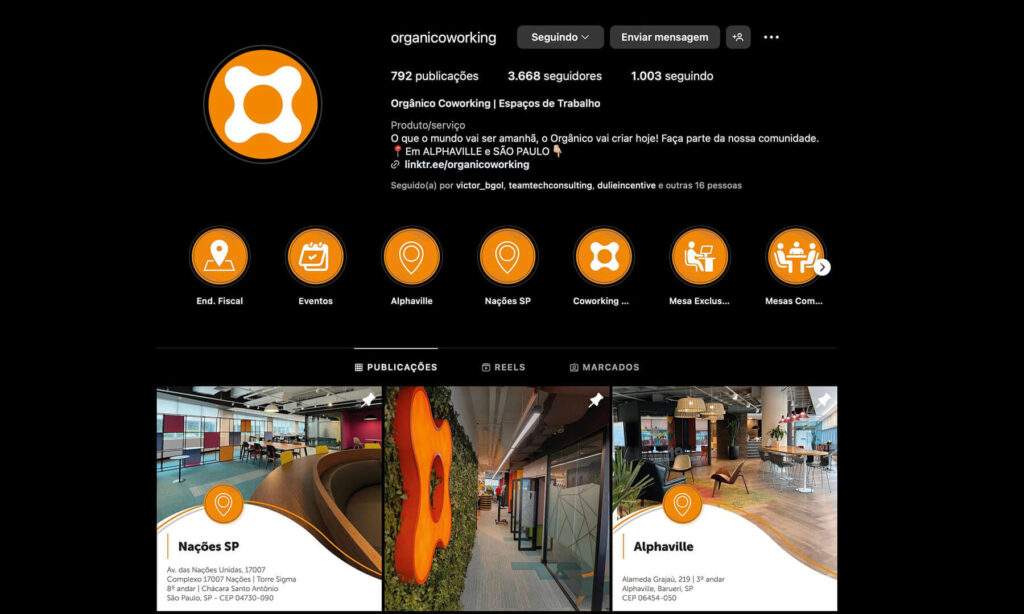
Task: Open the Alphaville story highlight
Action: pos(411,257)
